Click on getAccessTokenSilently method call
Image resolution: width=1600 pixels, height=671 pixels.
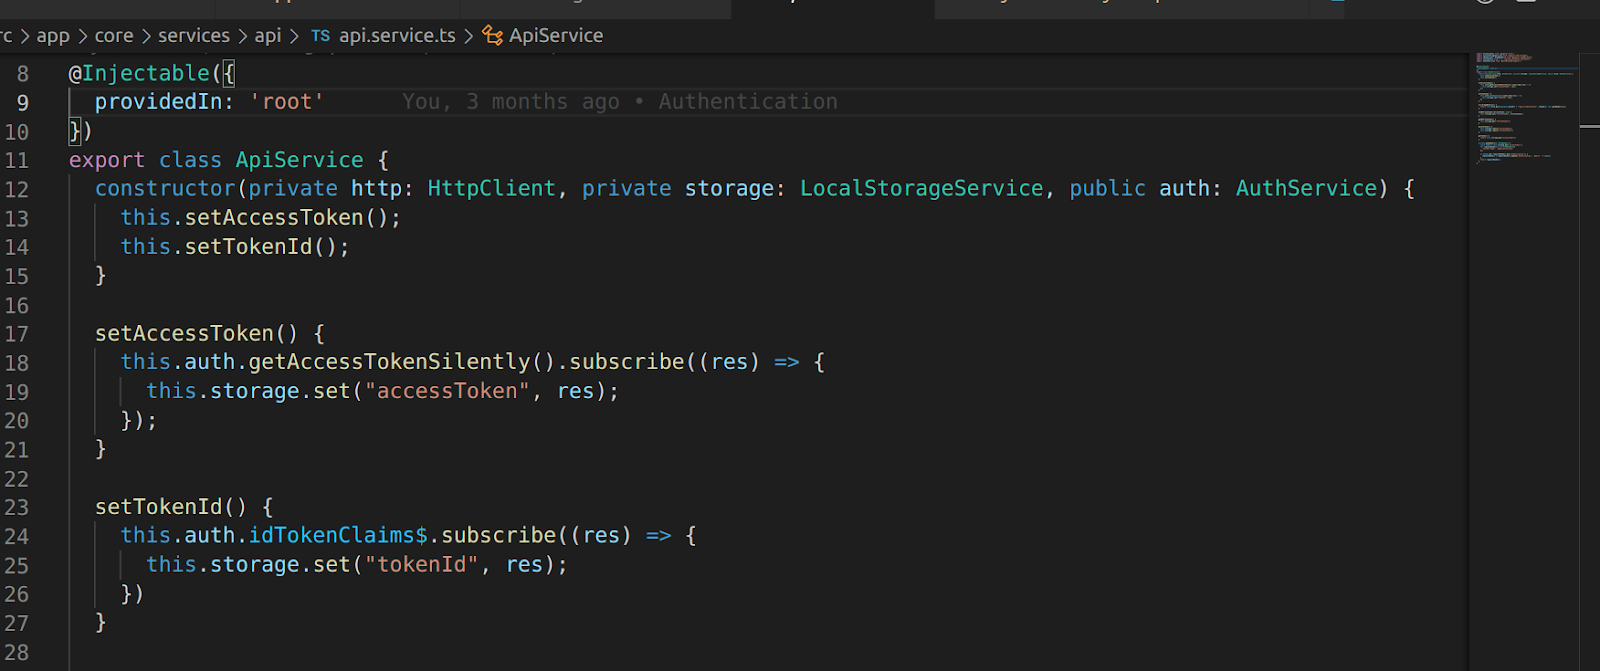tap(390, 362)
